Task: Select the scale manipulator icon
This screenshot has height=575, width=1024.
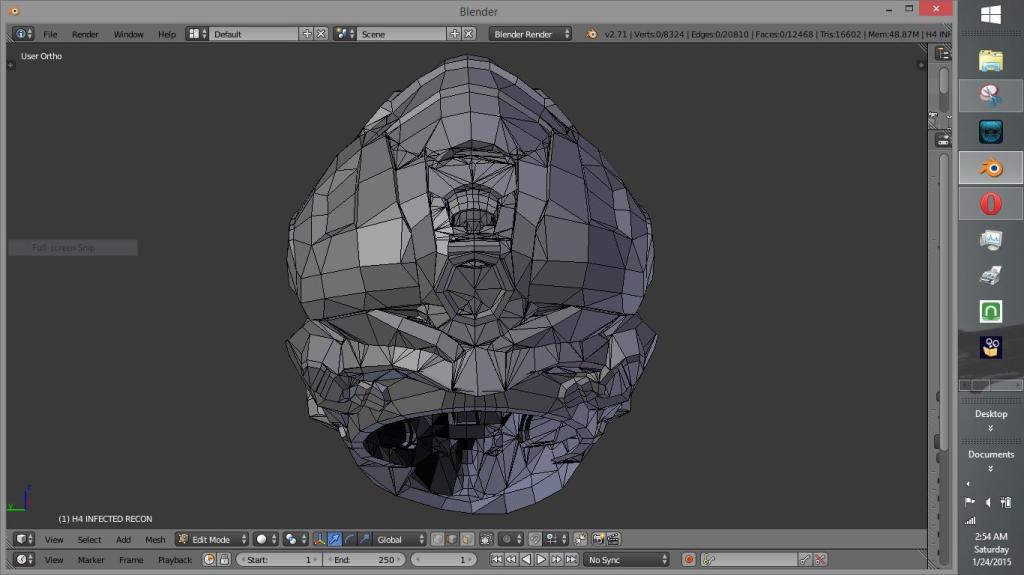Action: [364, 539]
